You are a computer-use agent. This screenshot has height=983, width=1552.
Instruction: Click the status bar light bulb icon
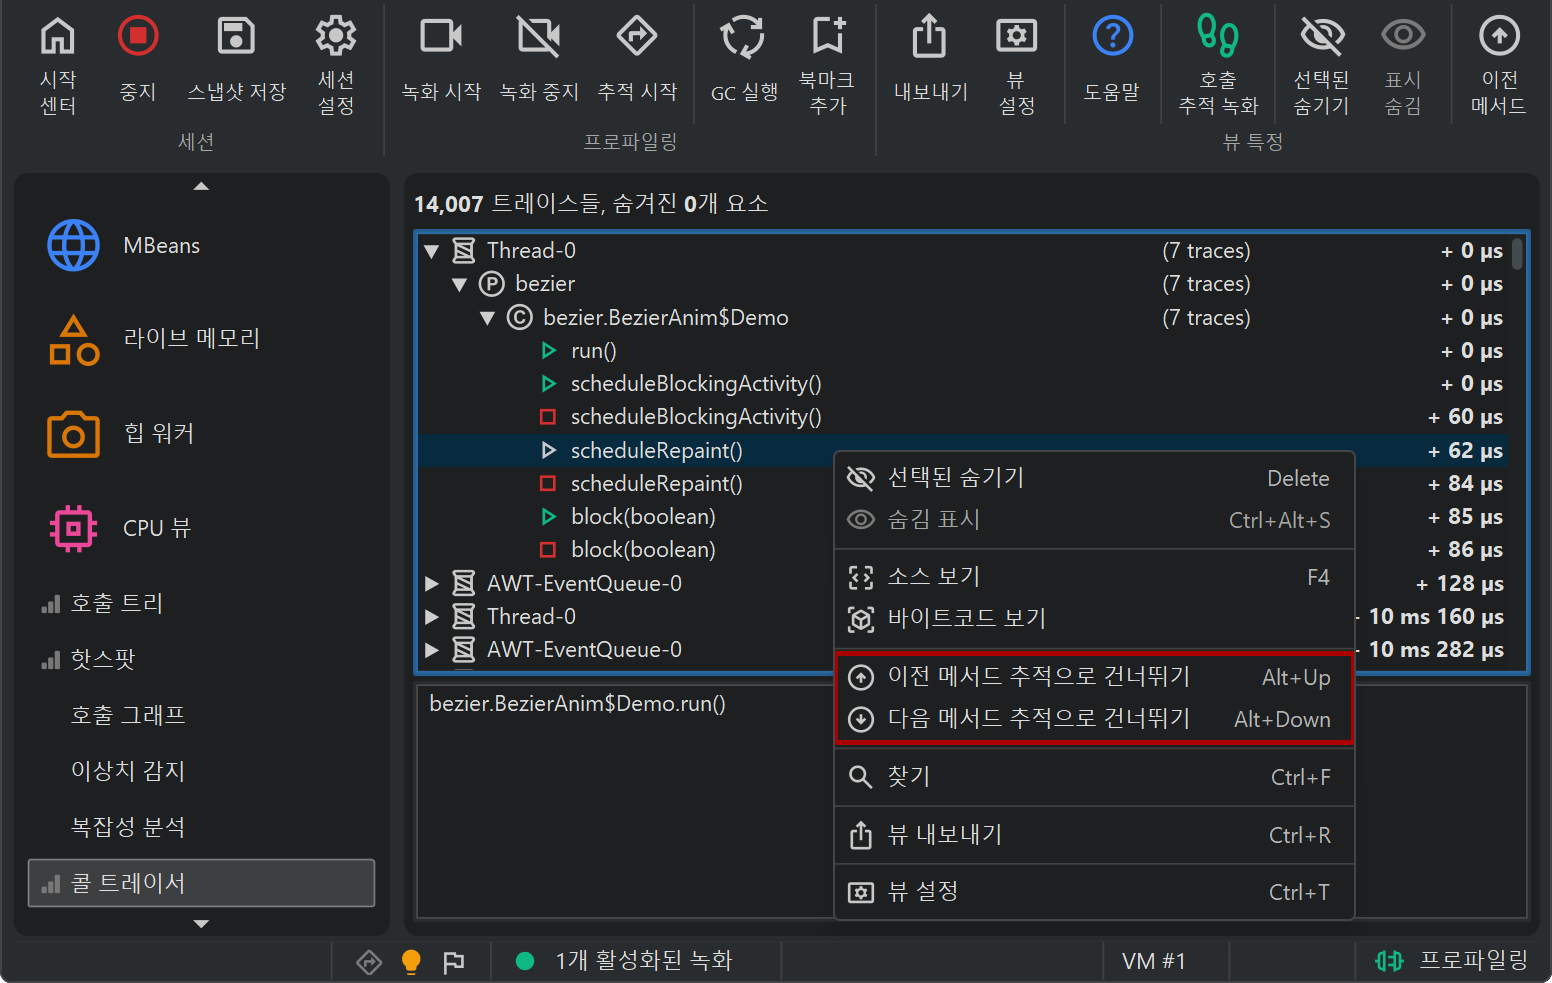click(411, 962)
